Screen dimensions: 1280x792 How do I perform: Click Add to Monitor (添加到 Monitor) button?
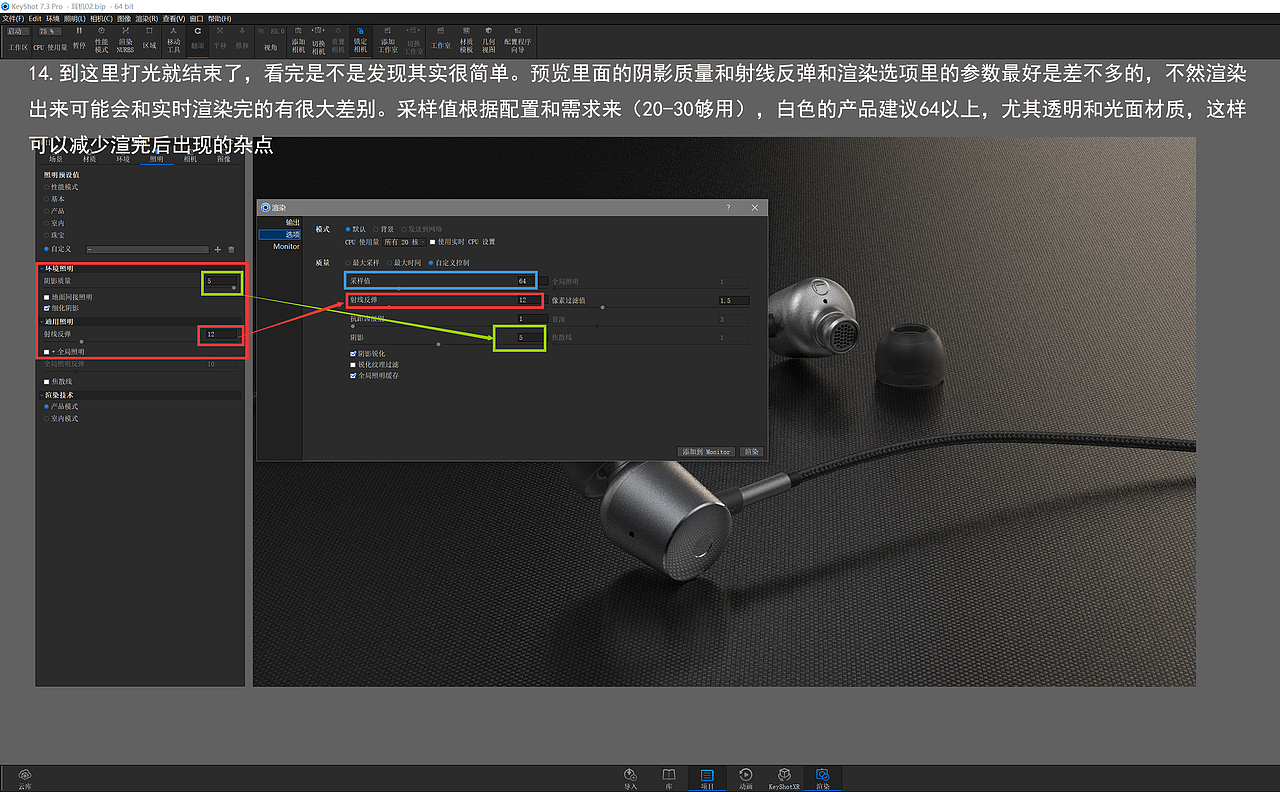tap(706, 452)
